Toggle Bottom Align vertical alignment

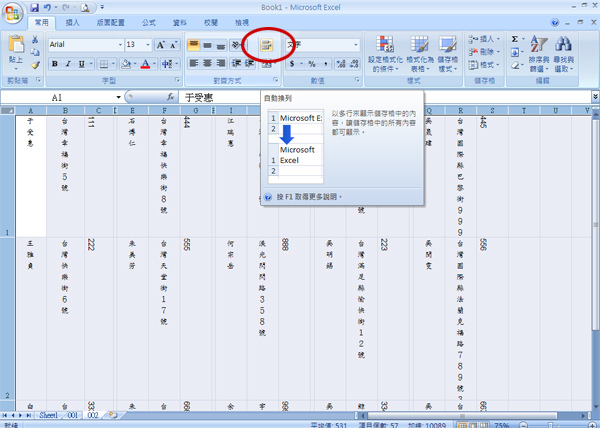point(220,45)
